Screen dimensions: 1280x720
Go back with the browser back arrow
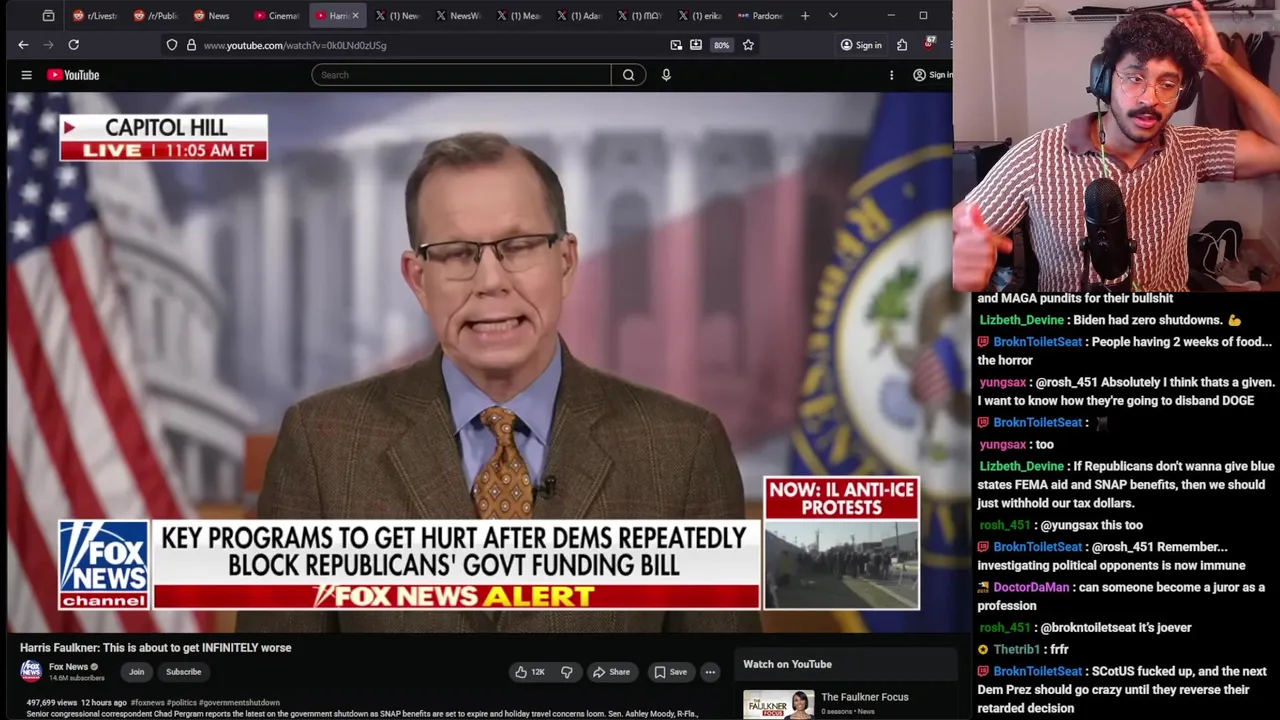click(23, 45)
